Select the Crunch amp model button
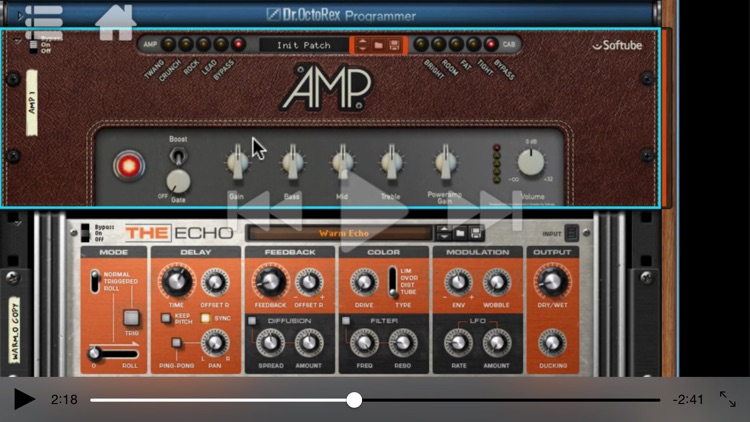 pyautogui.click(x=186, y=44)
